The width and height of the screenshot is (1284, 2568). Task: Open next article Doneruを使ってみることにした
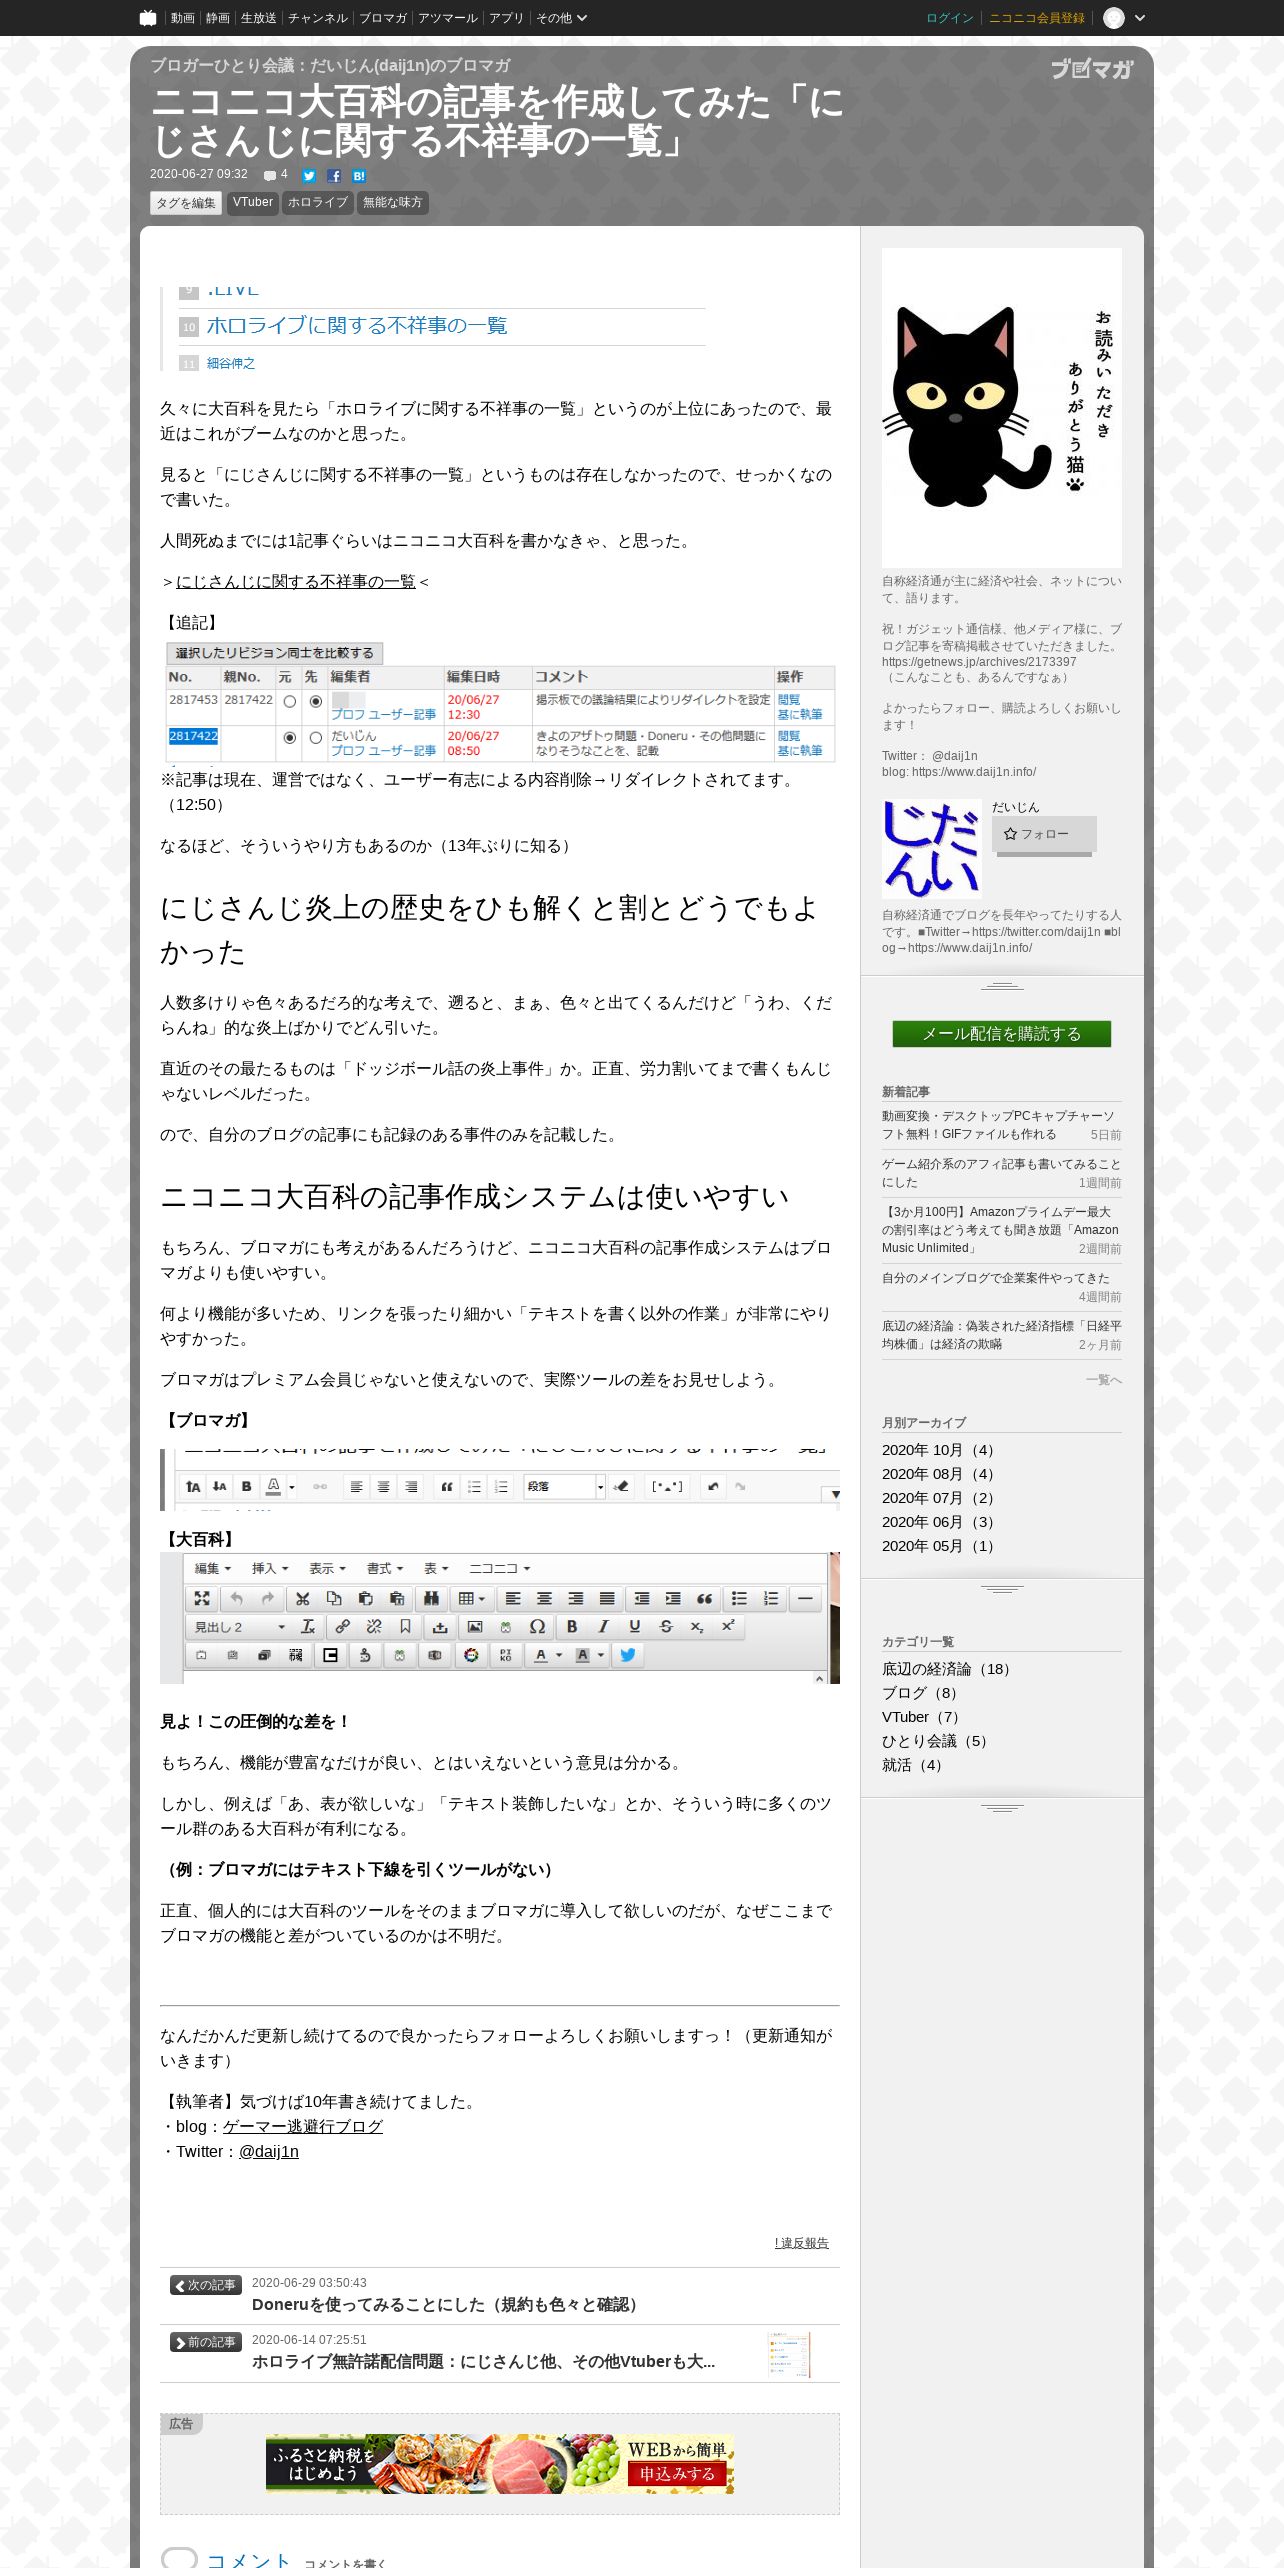point(448,2304)
